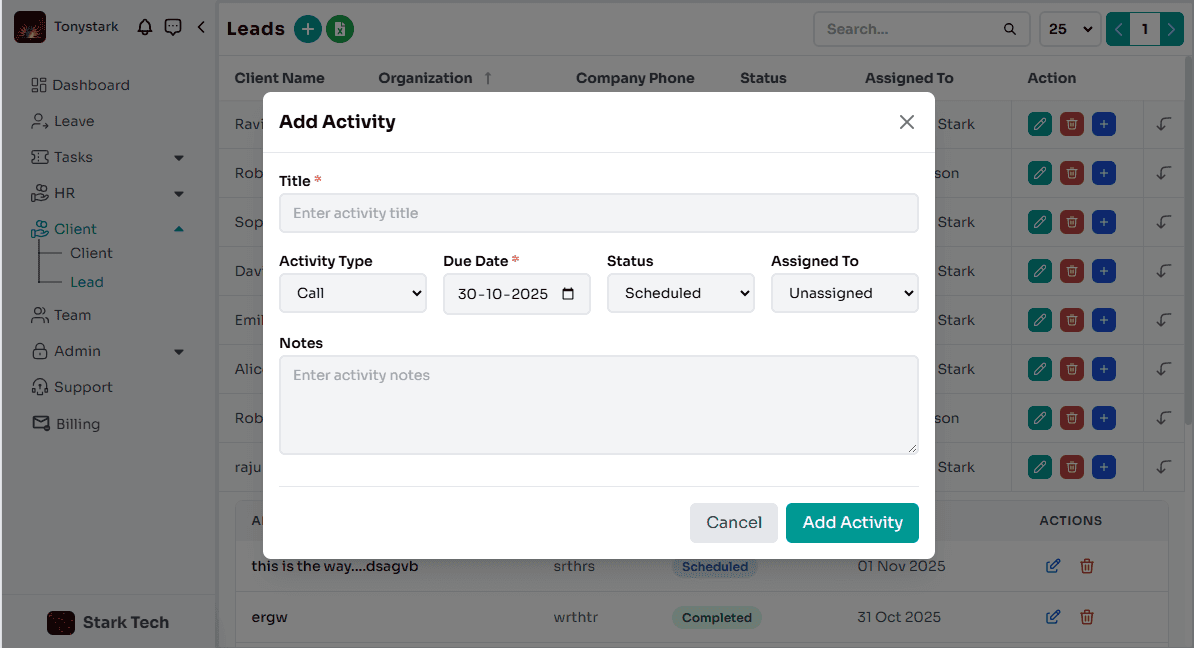Image resolution: width=1194 pixels, height=648 pixels.
Task: Open the Assigned To dropdown
Action: 844,294
